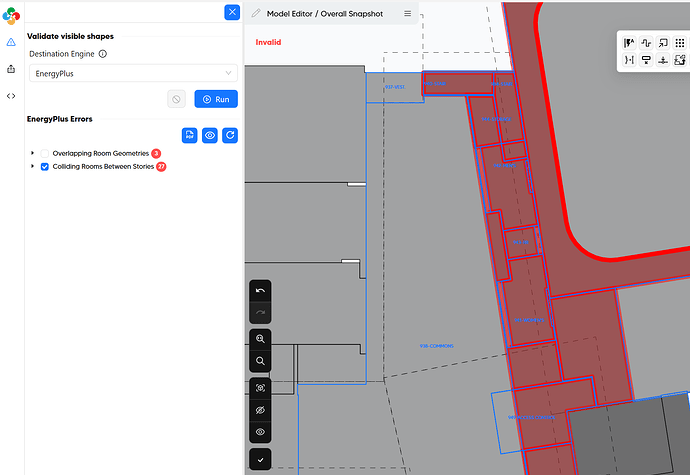
Task: Click the undo arrow in canvas toolbar
Action: (x=260, y=290)
